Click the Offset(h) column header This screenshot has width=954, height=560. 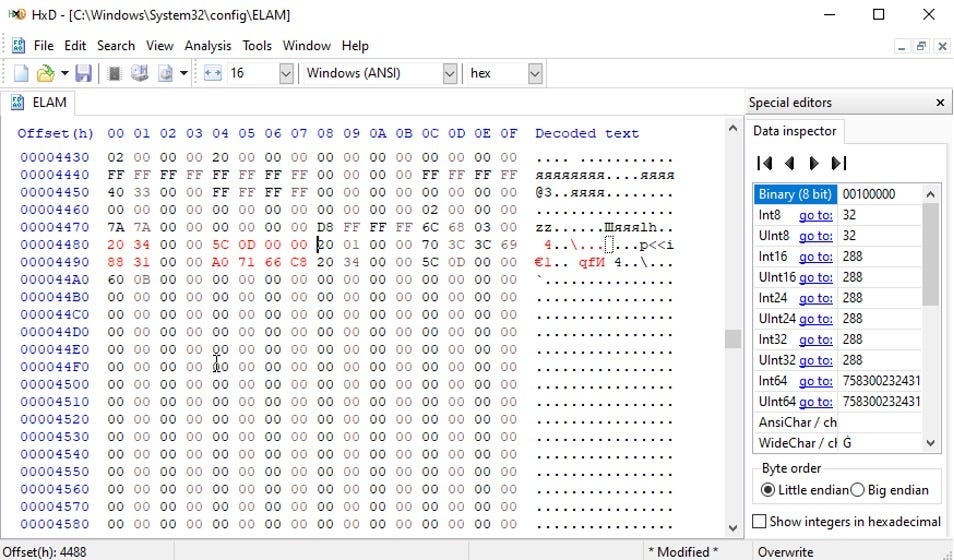pyautogui.click(x=55, y=133)
